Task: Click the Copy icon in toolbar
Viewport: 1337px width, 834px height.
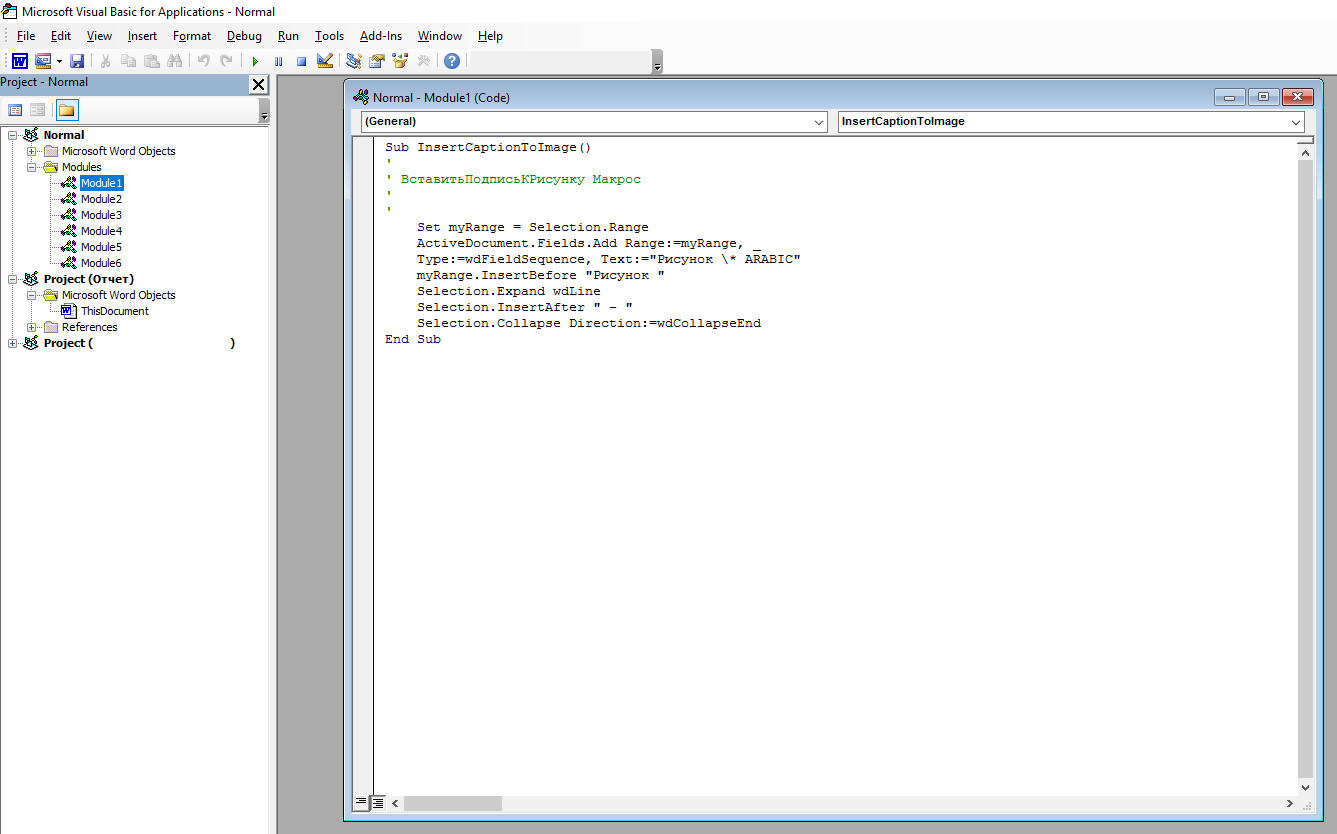Action: coord(128,61)
